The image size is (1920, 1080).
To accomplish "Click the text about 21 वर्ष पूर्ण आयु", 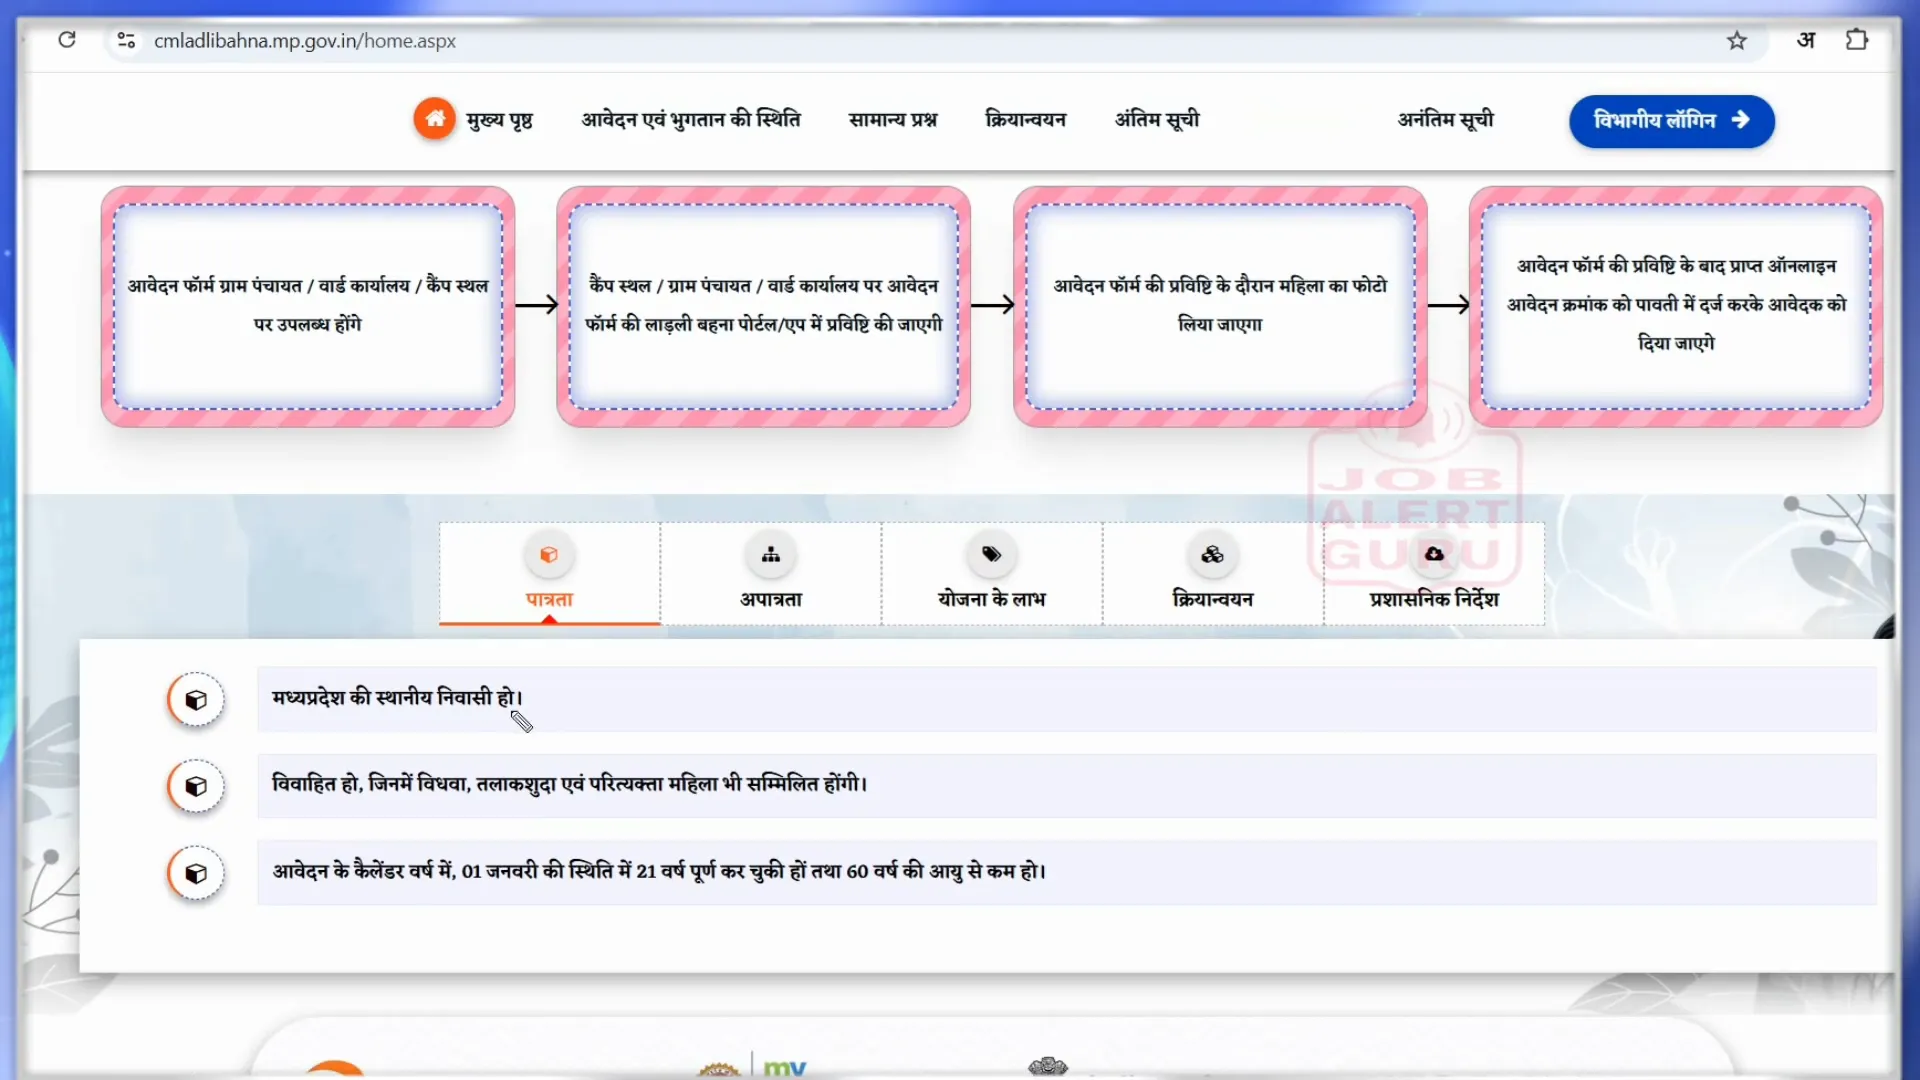I will point(659,871).
